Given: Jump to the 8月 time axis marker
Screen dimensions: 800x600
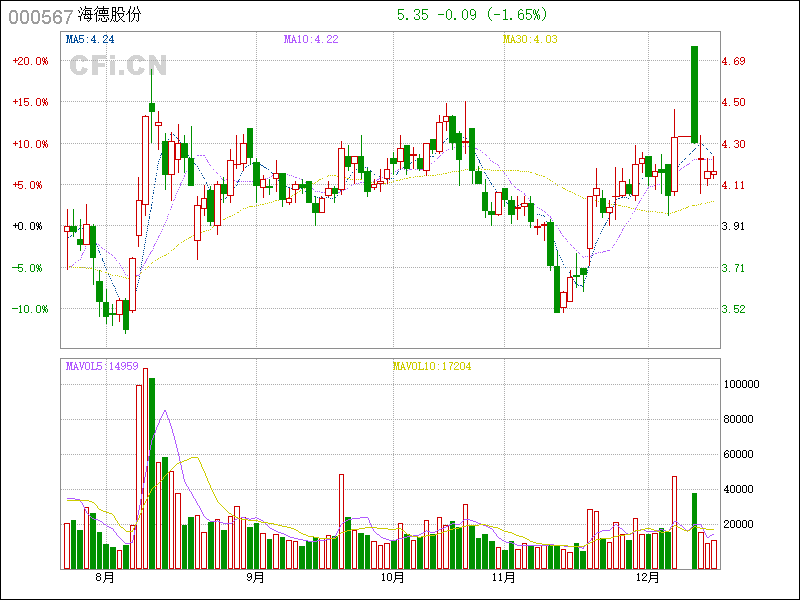Looking at the screenshot, I should [104, 577].
